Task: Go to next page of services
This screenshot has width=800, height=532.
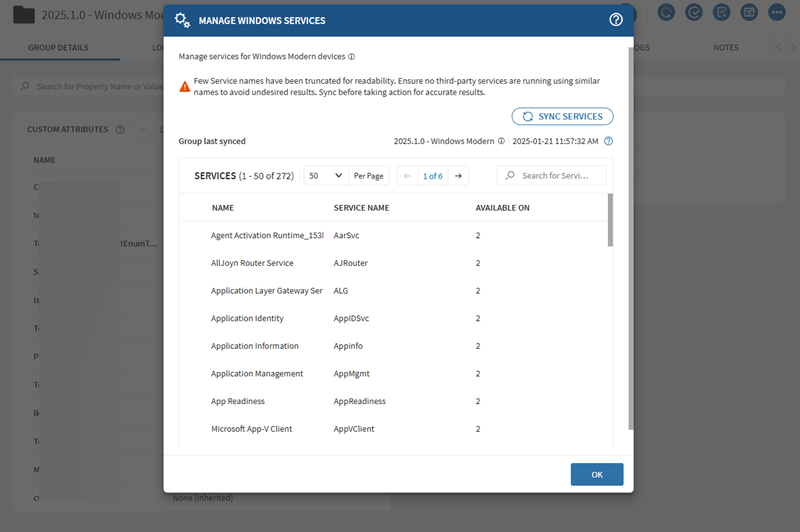Action: [x=458, y=175]
